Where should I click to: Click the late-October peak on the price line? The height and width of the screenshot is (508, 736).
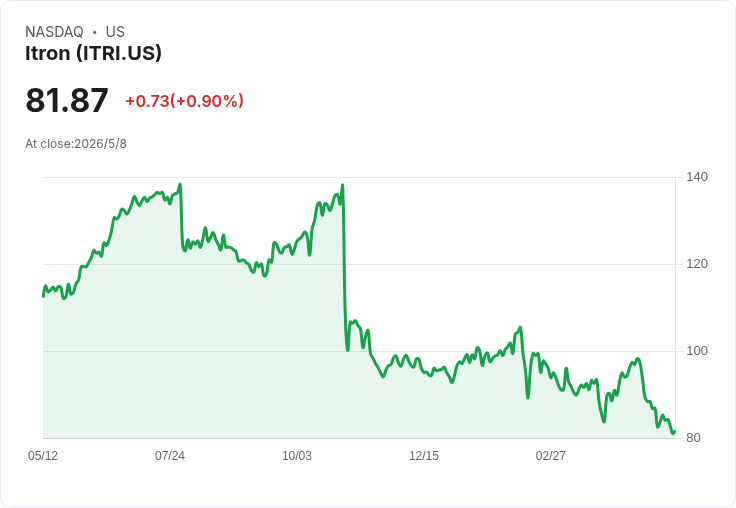(342, 185)
